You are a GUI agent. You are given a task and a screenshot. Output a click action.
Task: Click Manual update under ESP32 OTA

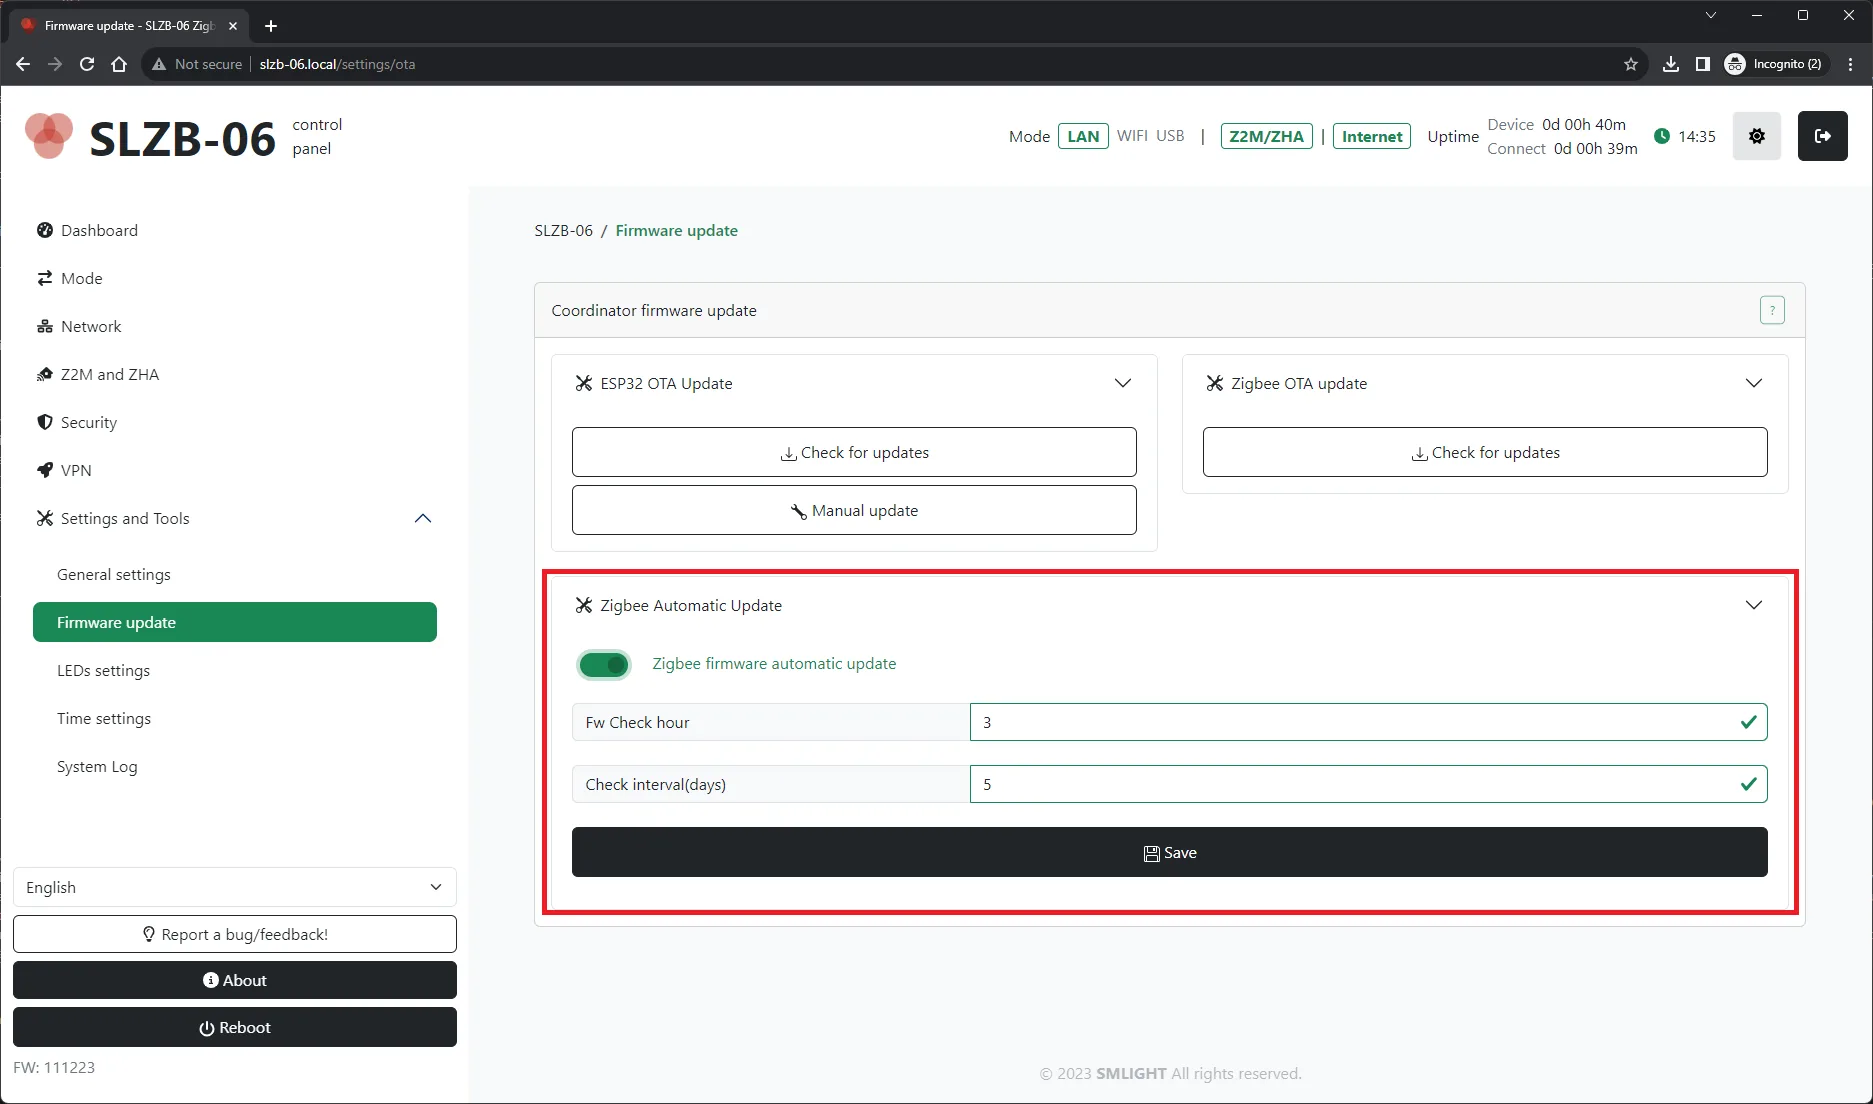coord(853,510)
